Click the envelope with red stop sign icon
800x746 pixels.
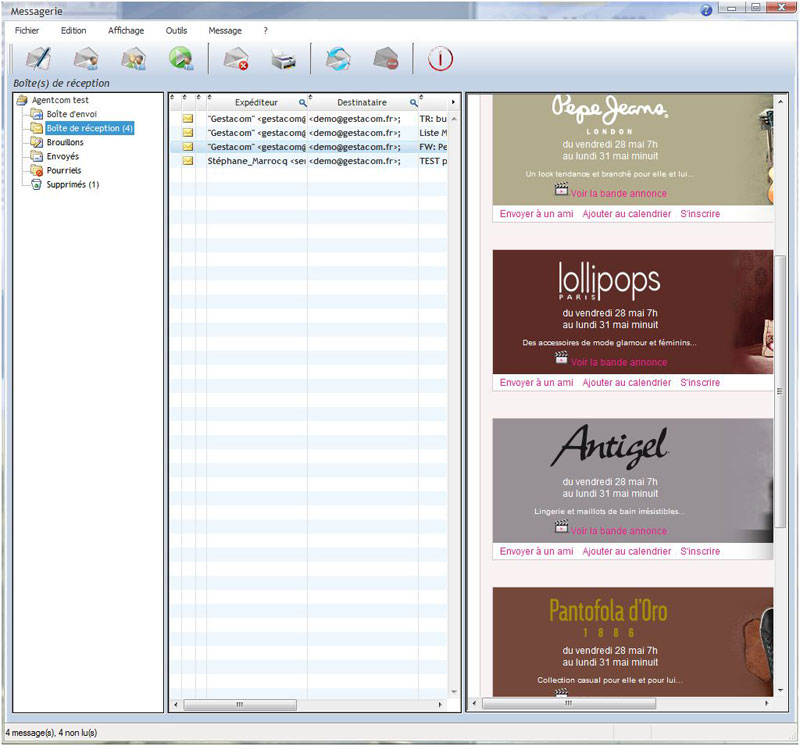tap(386, 58)
